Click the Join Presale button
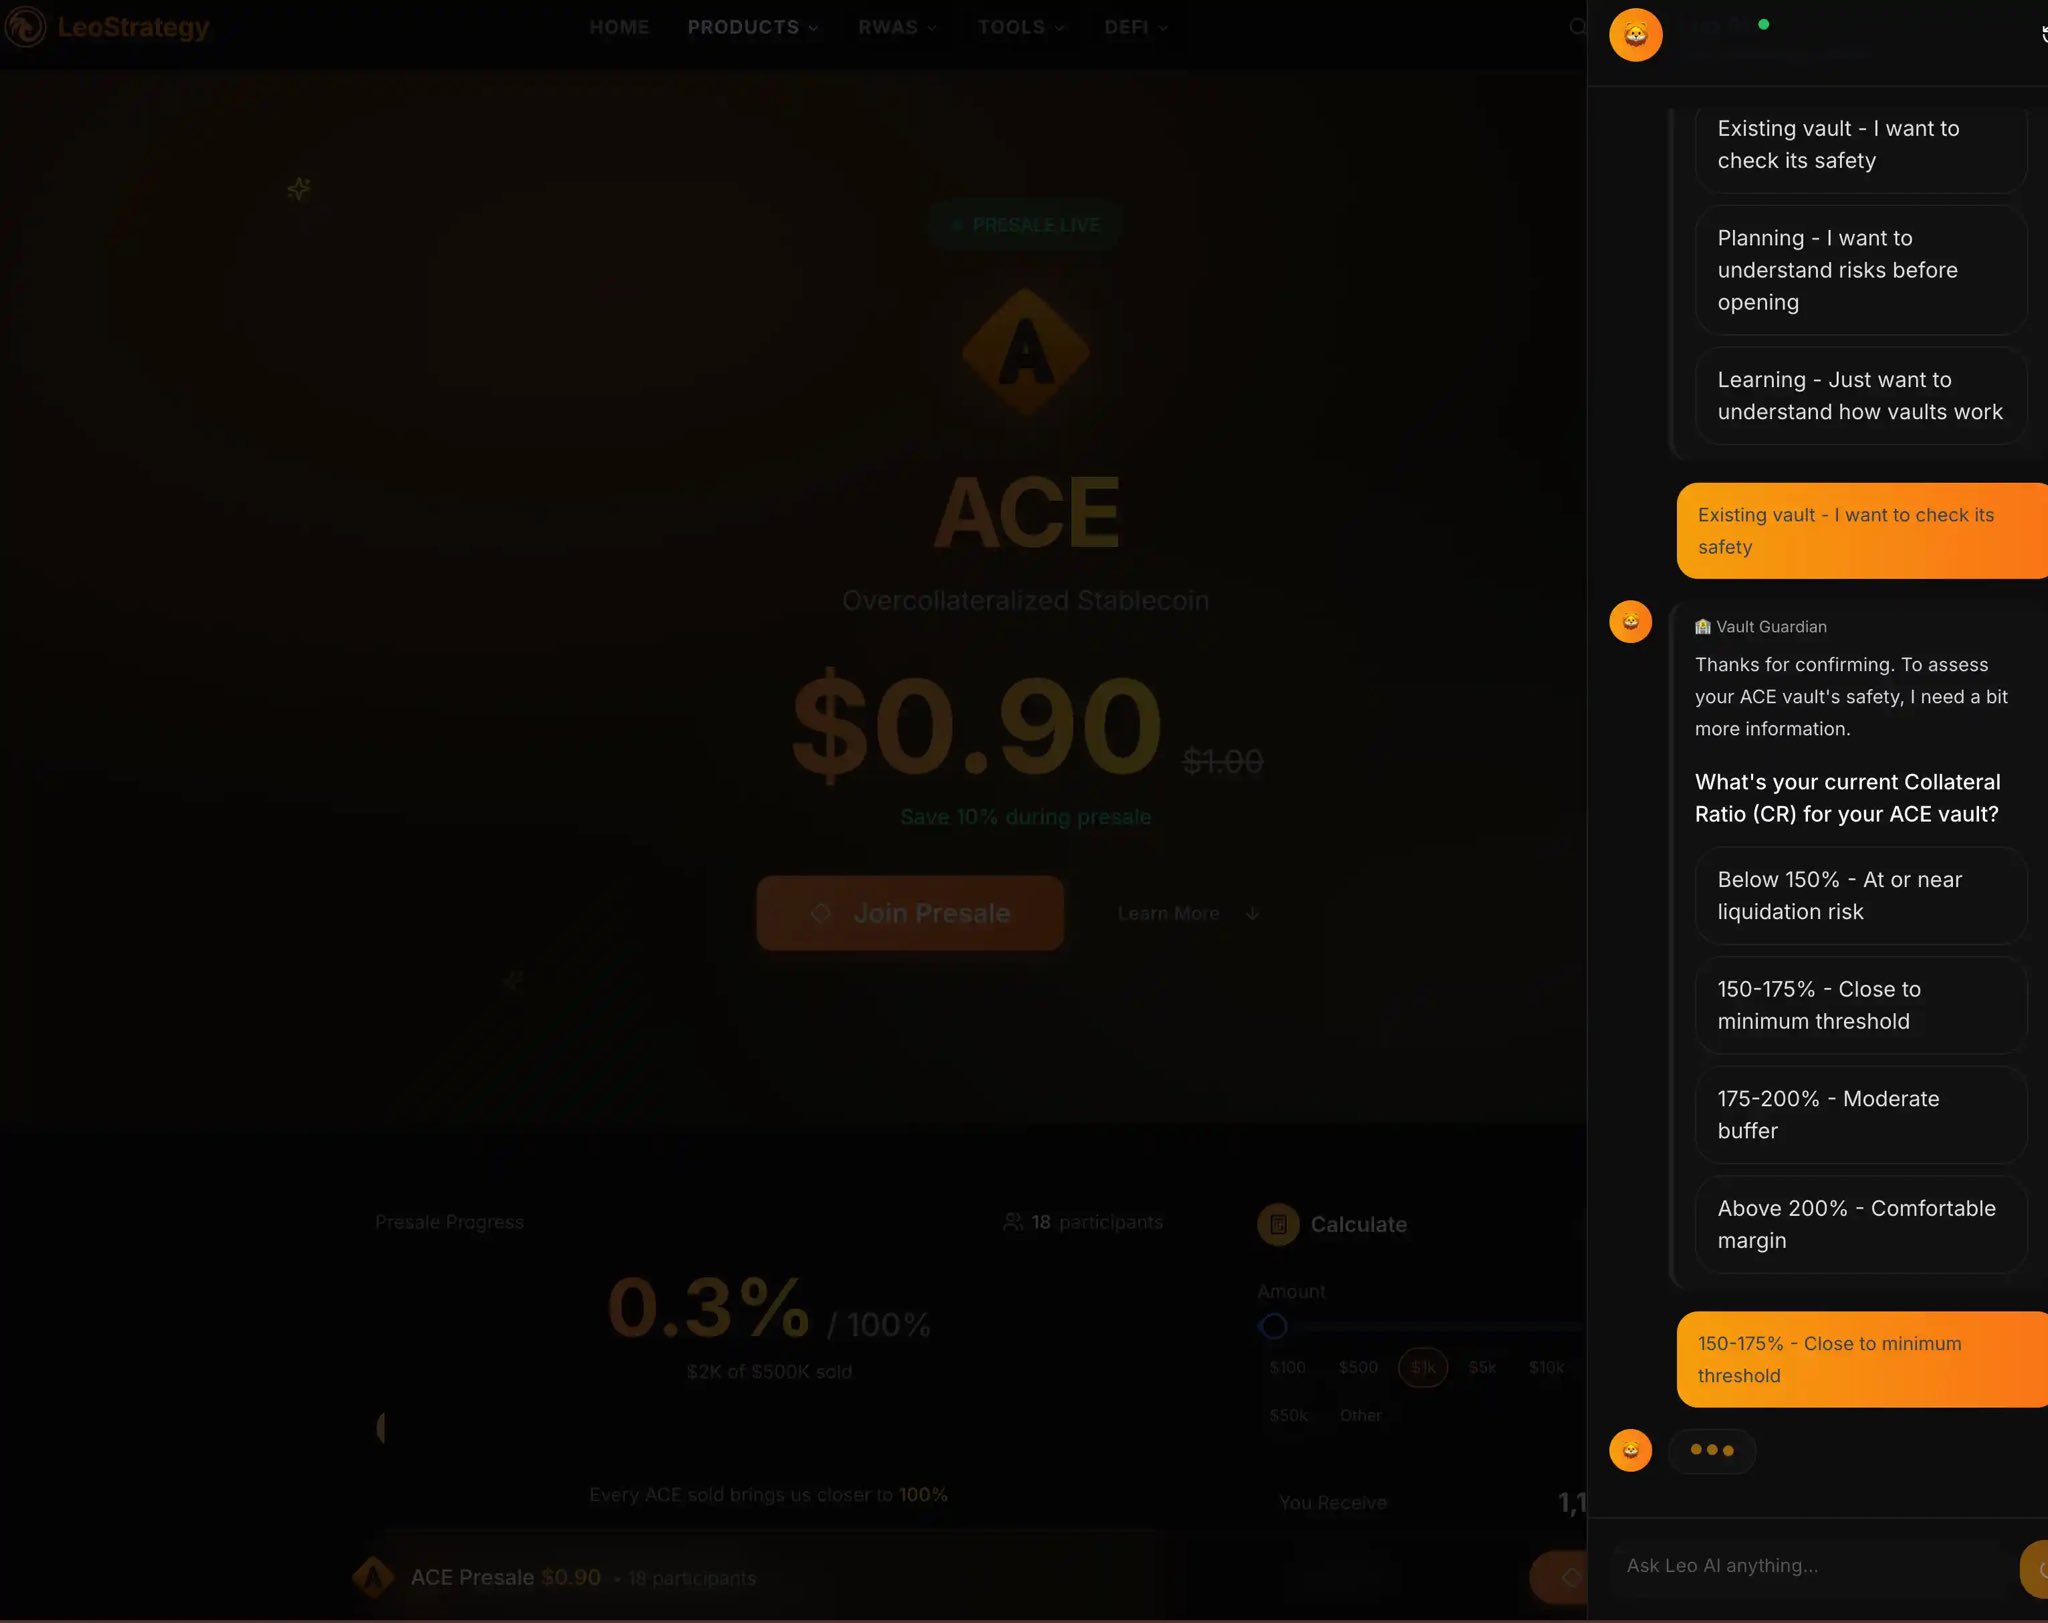2048x1623 pixels. (x=910, y=913)
